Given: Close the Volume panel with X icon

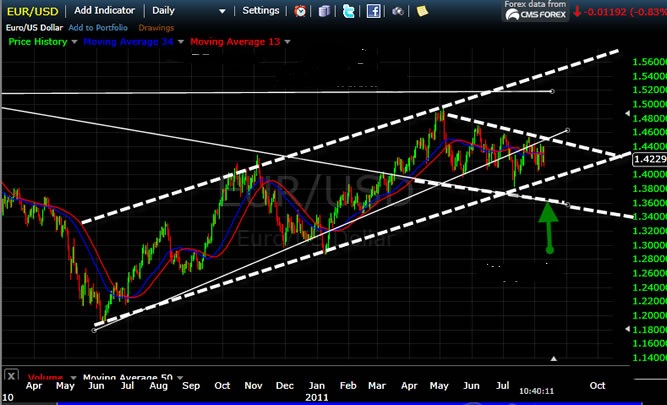Looking at the screenshot, I should tap(11, 377).
